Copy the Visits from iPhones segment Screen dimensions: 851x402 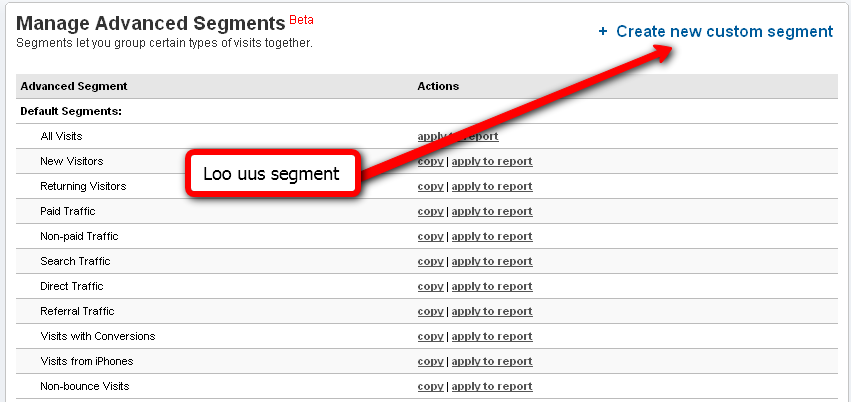coord(430,361)
